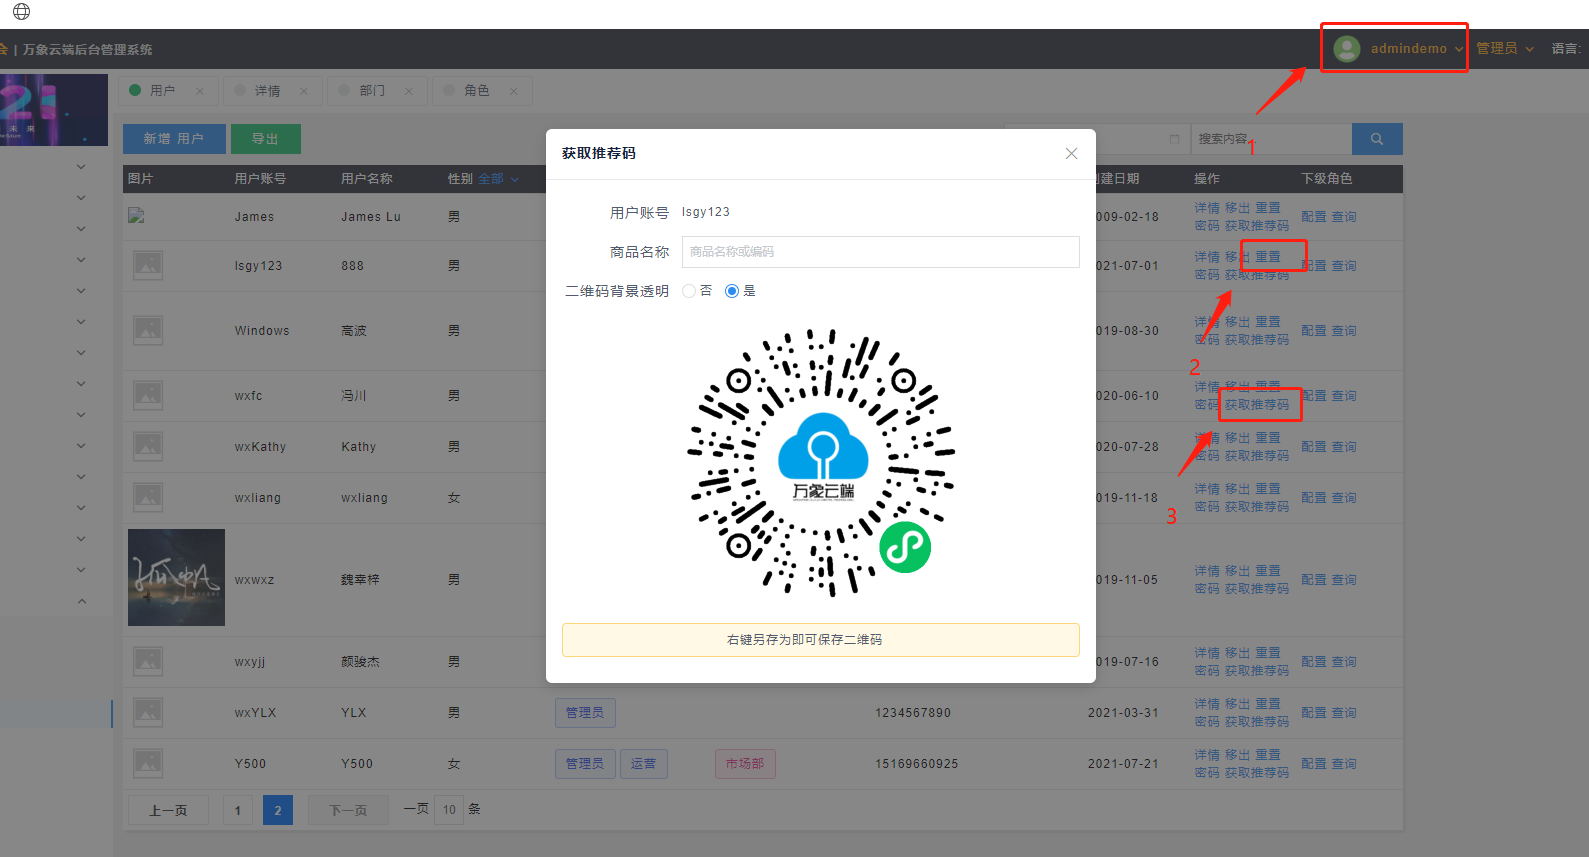Open the admindemo account dropdown
The image size is (1589, 857).
coord(1400,48)
